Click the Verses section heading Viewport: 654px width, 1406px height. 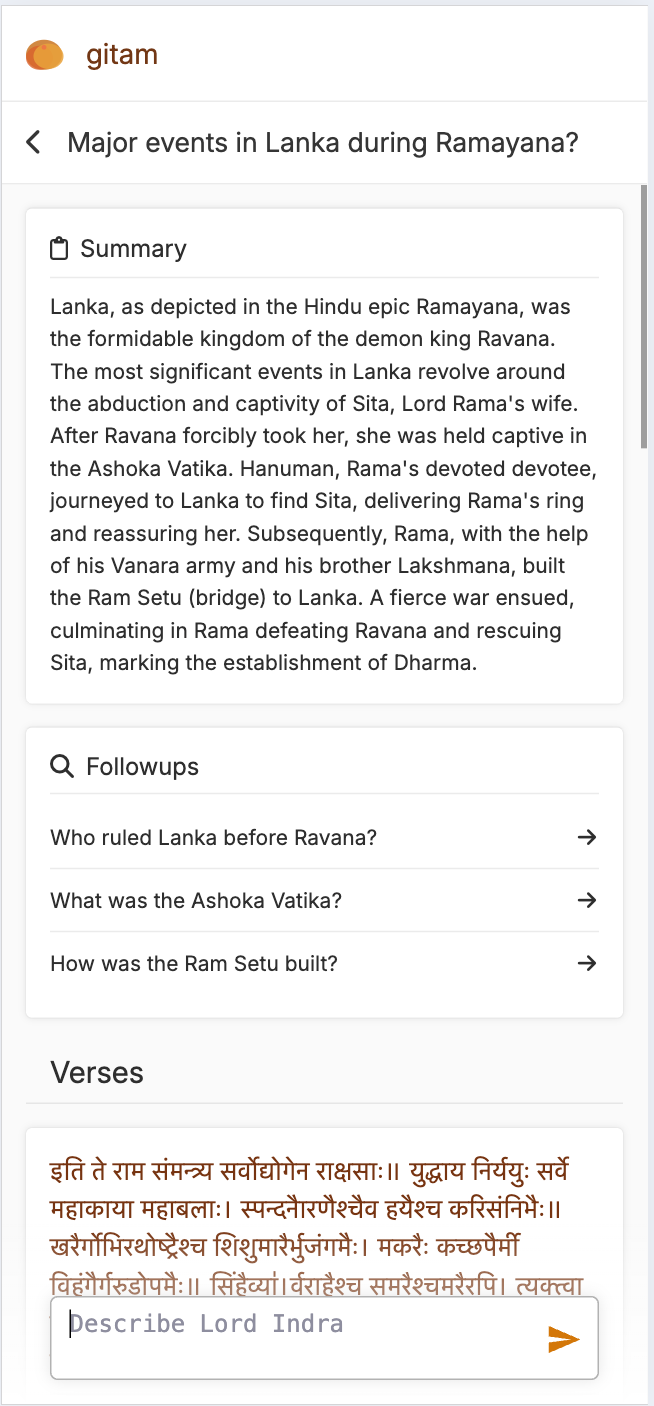pos(97,1073)
